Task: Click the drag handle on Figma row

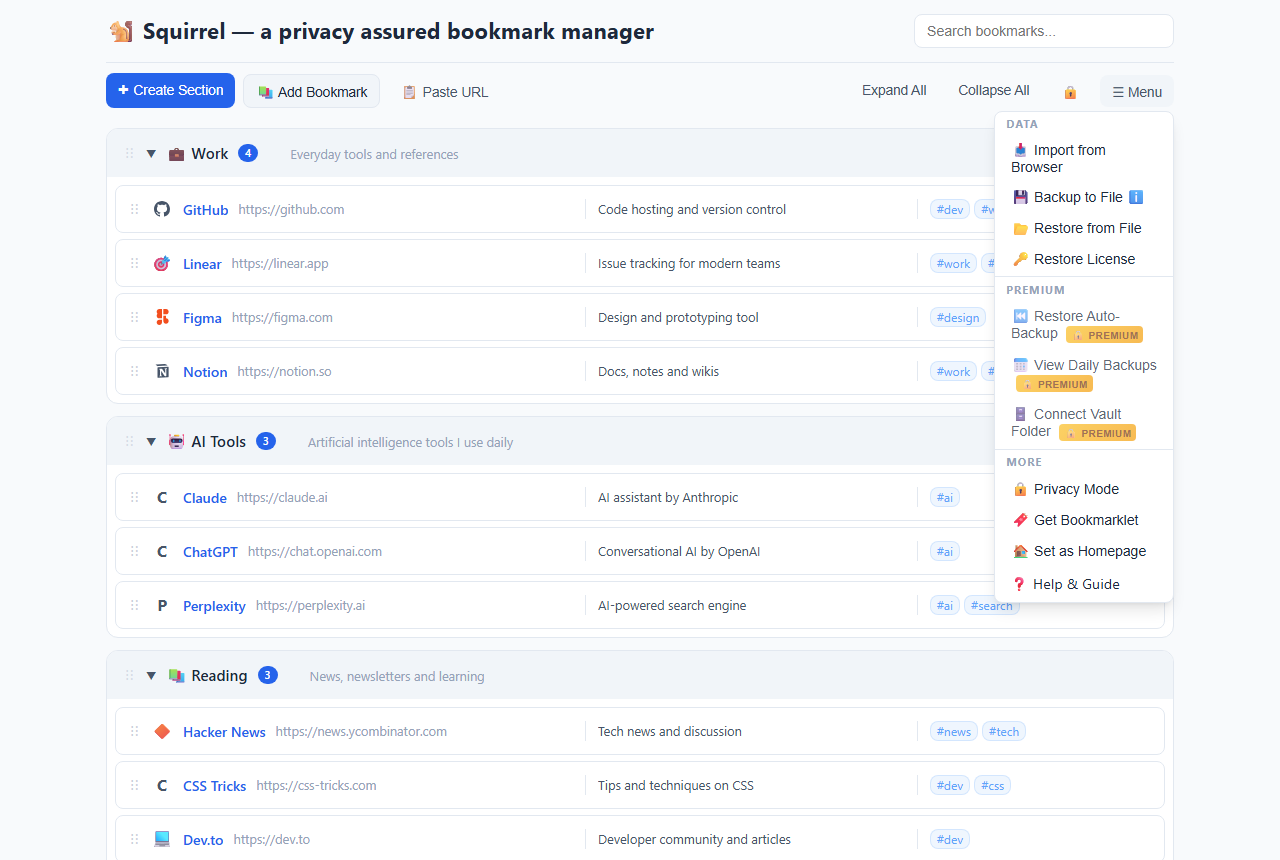Action: [x=134, y=317]
